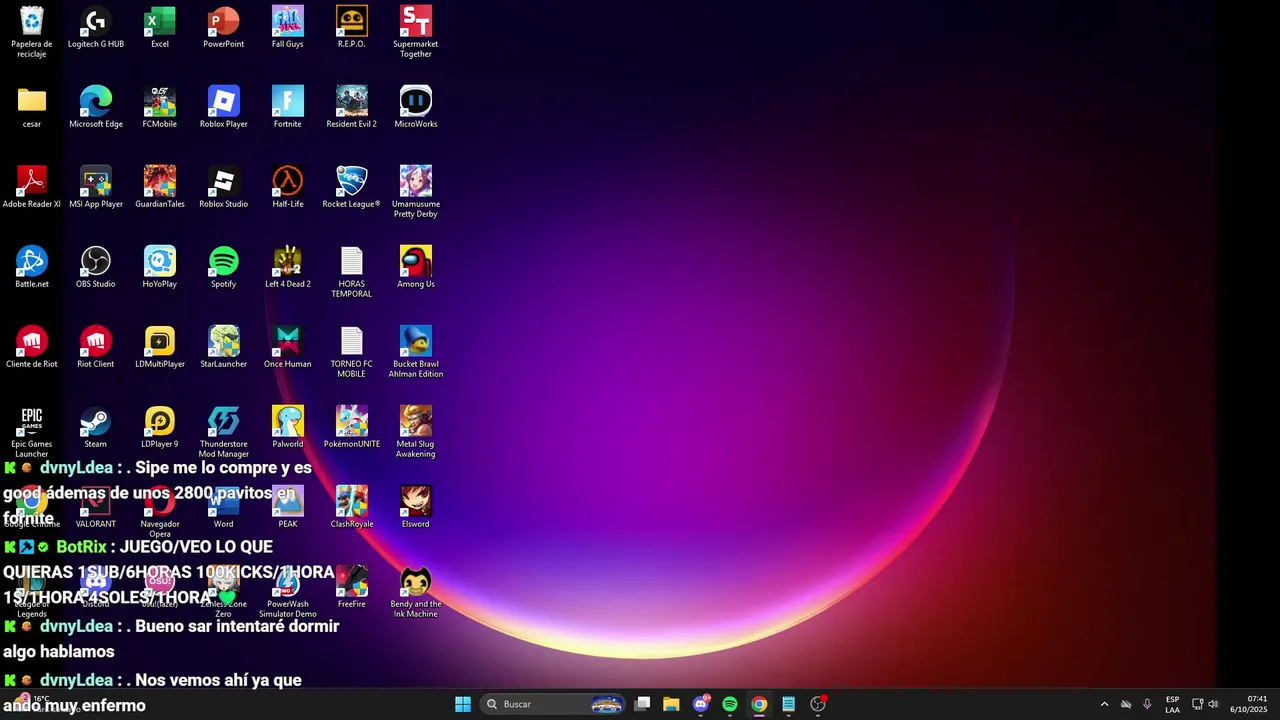This screenshot has width=1280, height=720.
Task: Click Bucket Brawl Ahlman Edition icon
Action: (416, 351)
